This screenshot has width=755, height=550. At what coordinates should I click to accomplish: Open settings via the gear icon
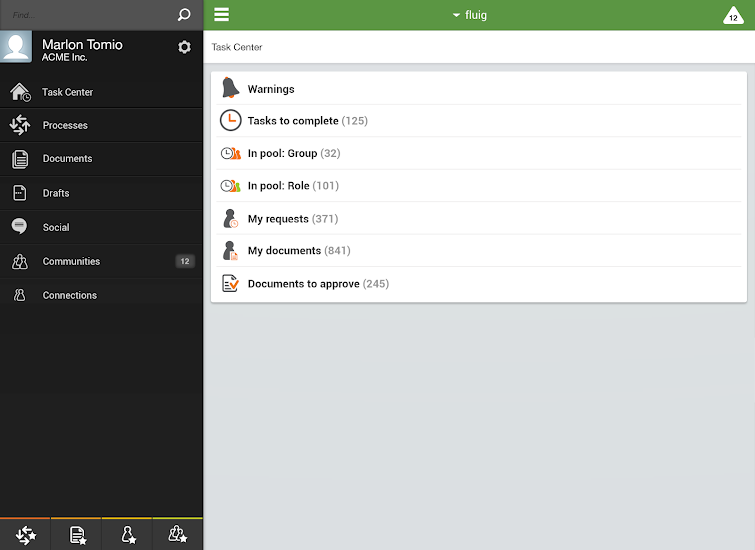tap(184, 47)
